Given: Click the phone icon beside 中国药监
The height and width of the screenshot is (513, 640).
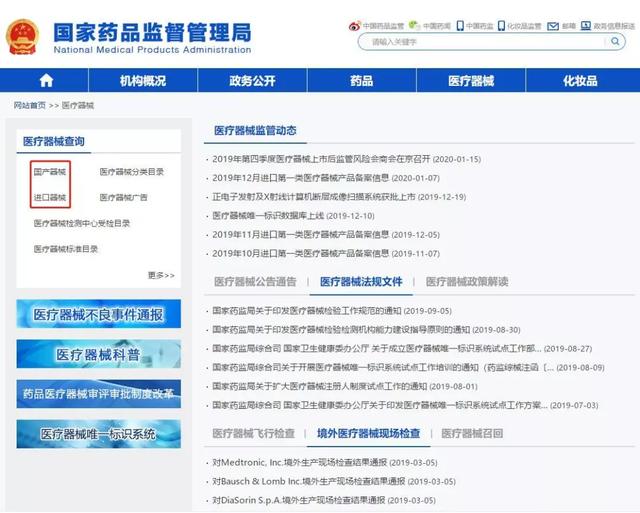Looking at the screenshot, I should (x=460, y=26).
